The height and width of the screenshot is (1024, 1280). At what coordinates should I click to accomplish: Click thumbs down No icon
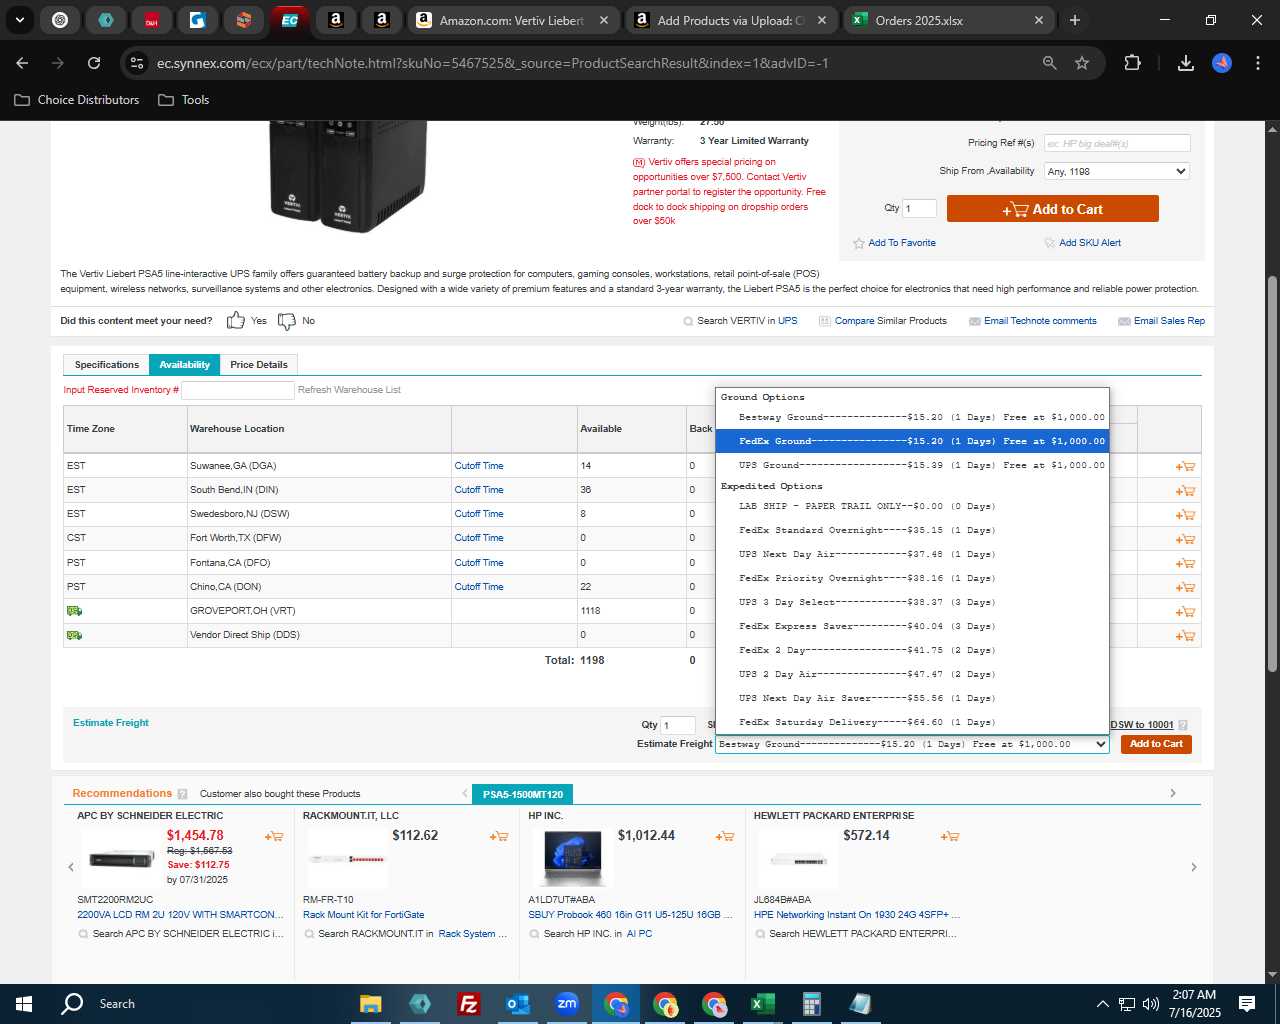coord(287,321)
